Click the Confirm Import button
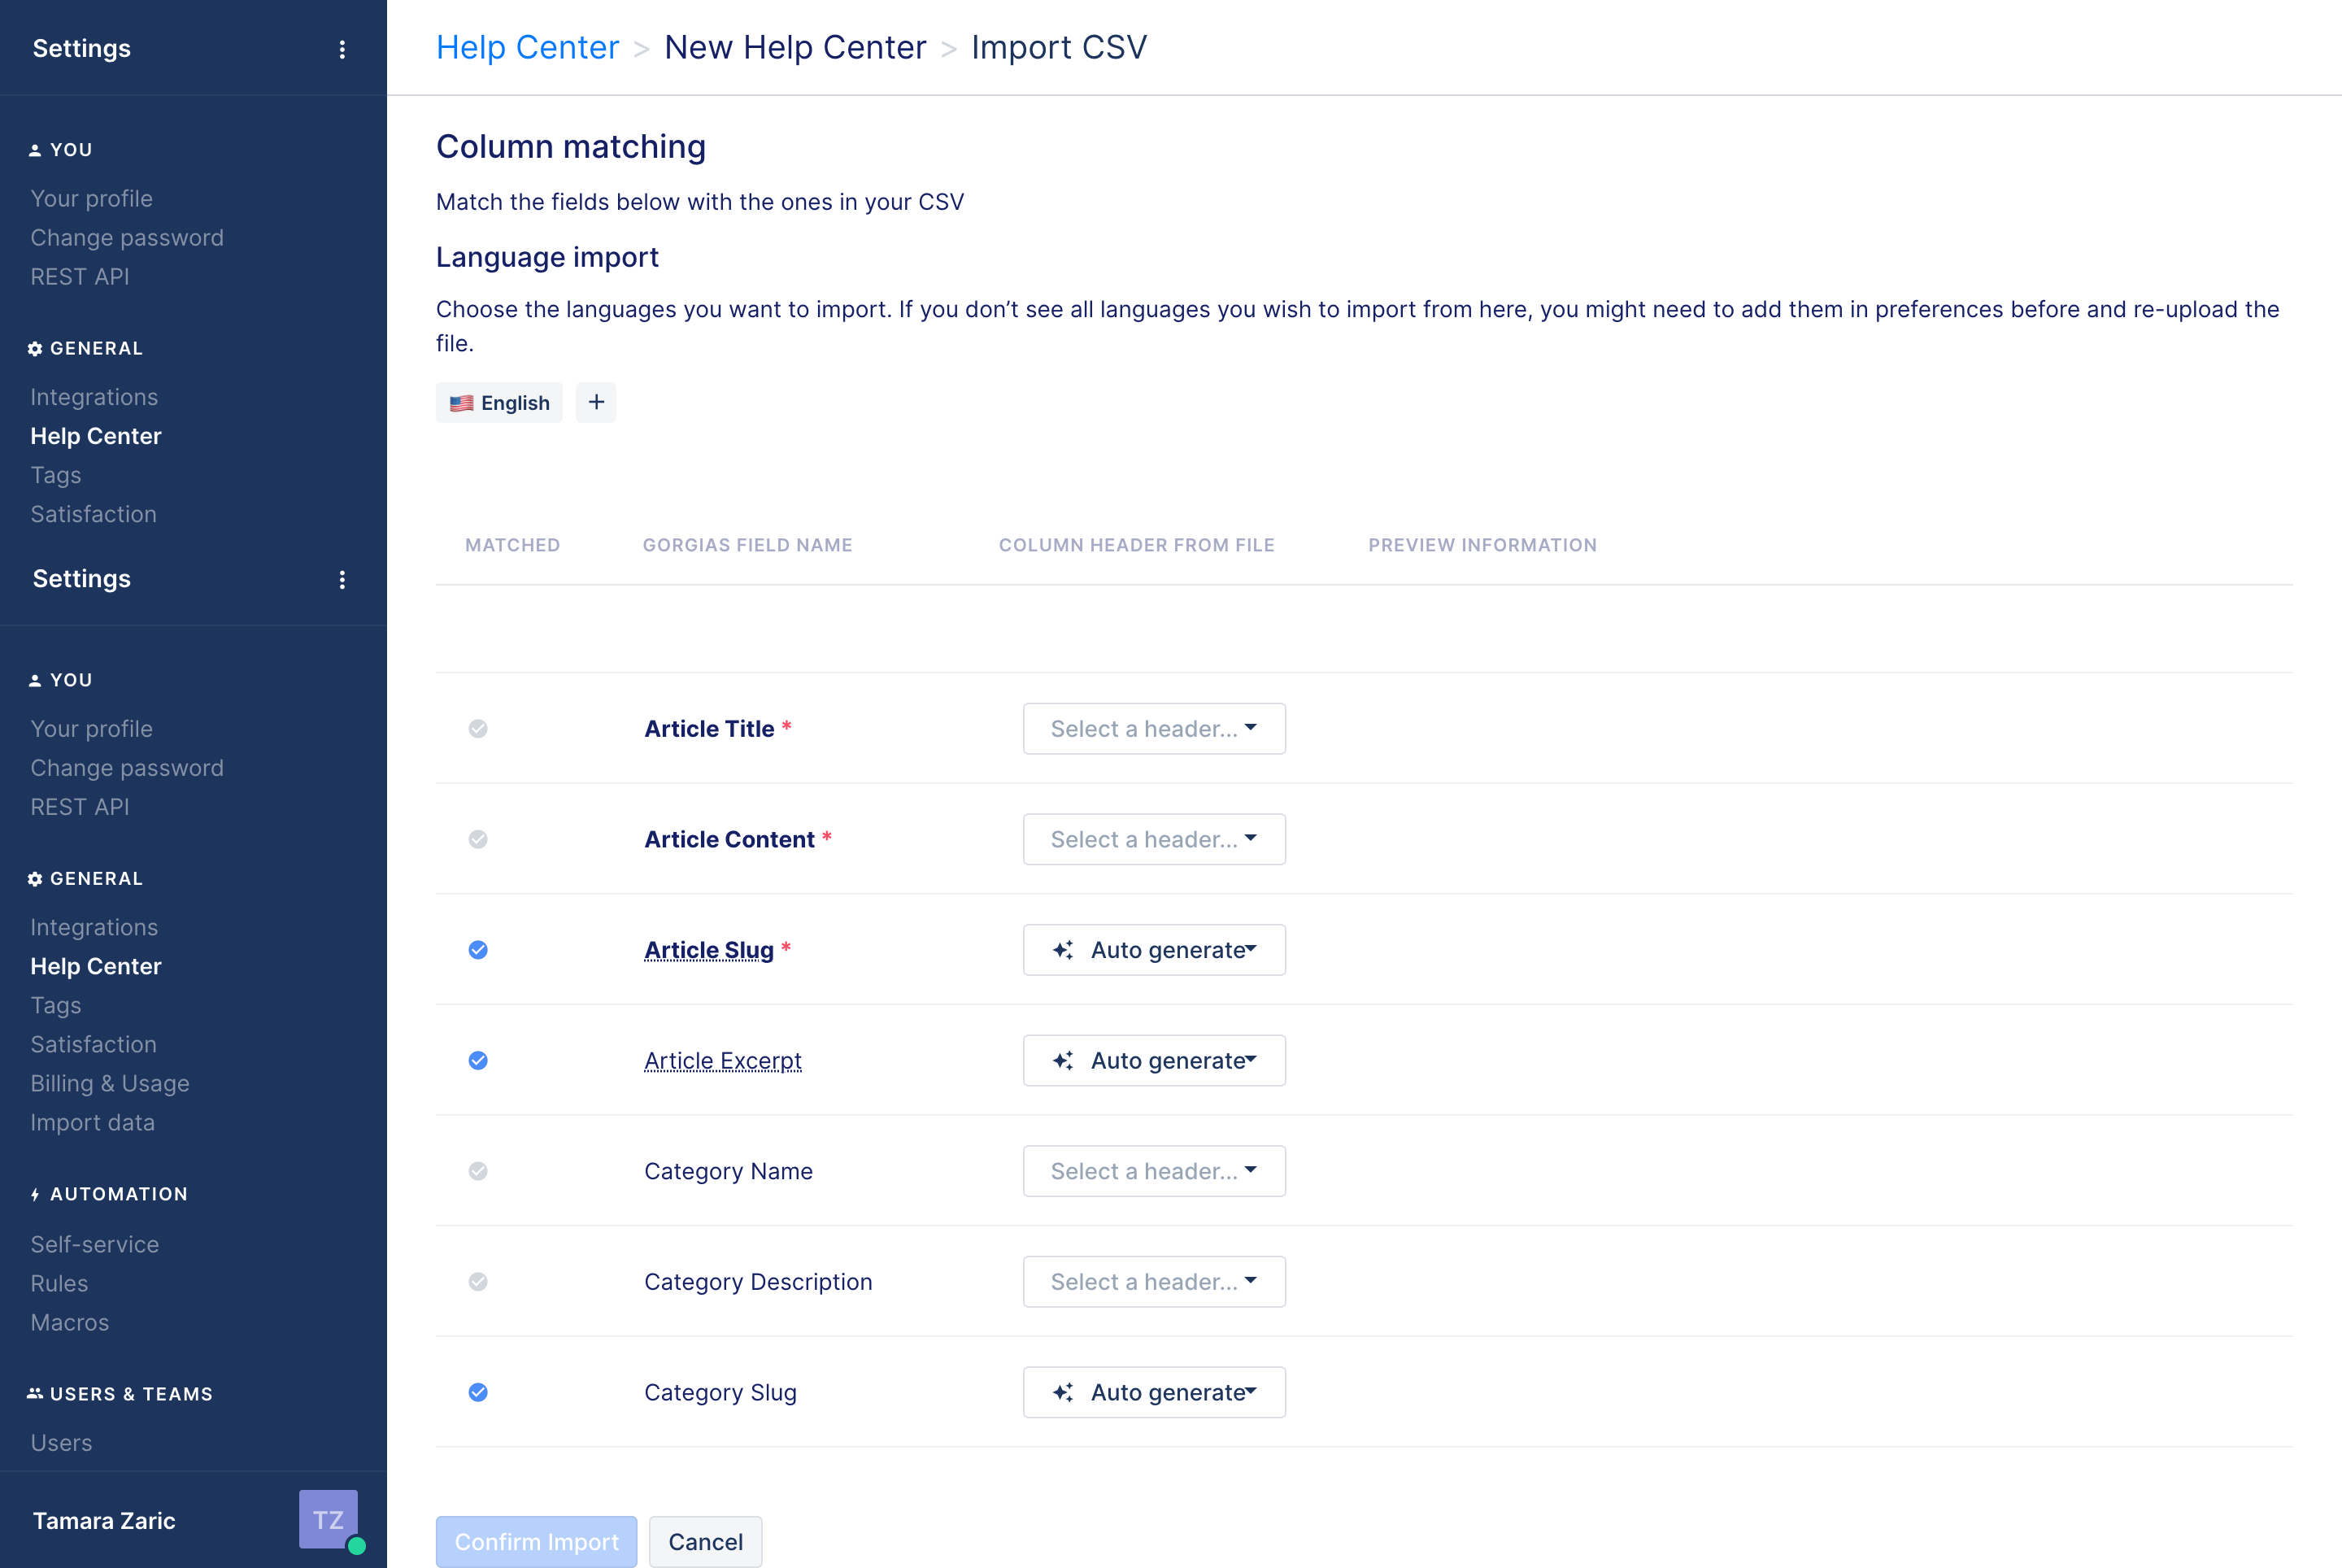This screenshot has width=2342, height=1568. pyautogui.click(x=536, y=1541)
